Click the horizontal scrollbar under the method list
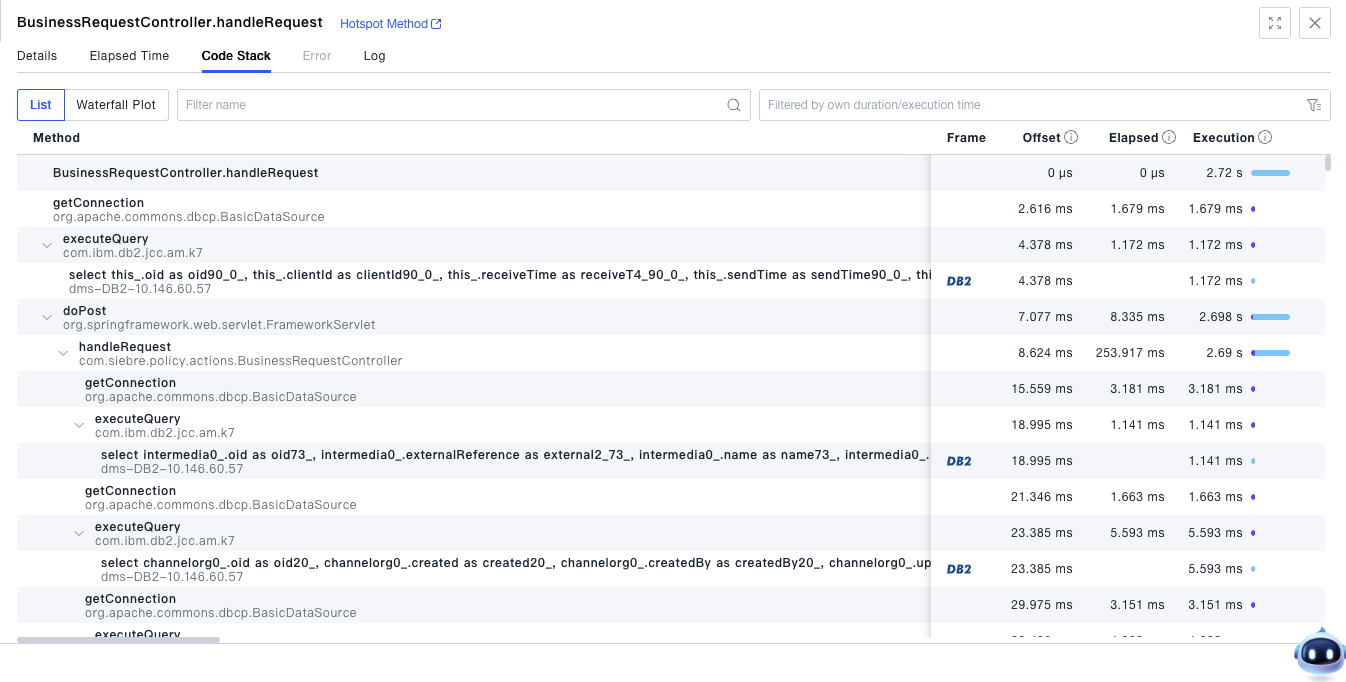This screenshot has height=682, width=1346. click(118, 639)
